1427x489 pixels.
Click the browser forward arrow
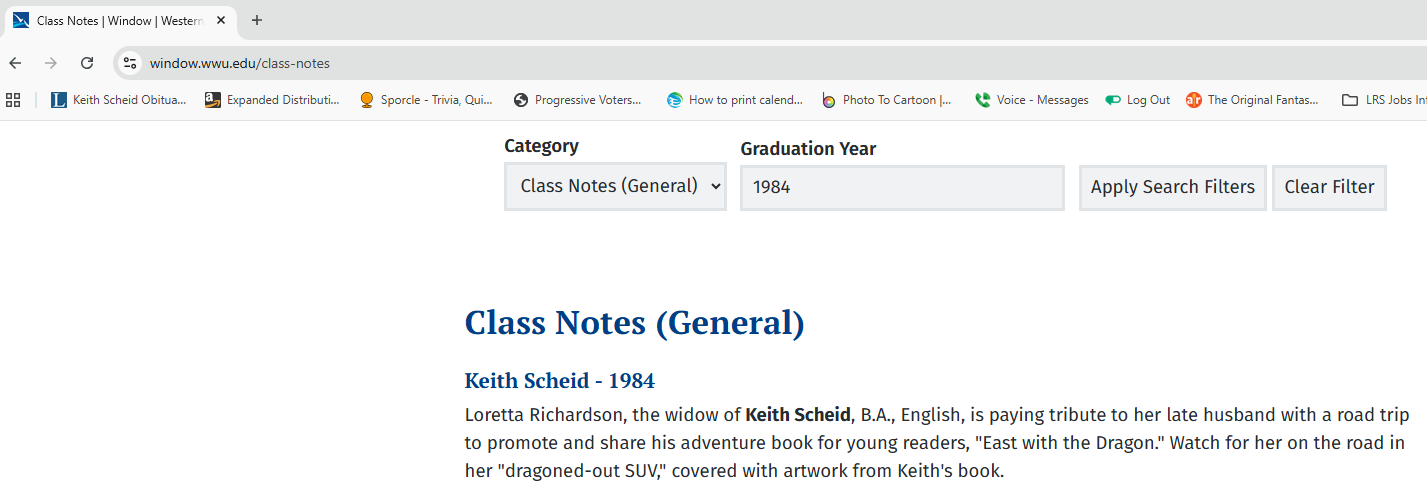[x=51, y=63]
